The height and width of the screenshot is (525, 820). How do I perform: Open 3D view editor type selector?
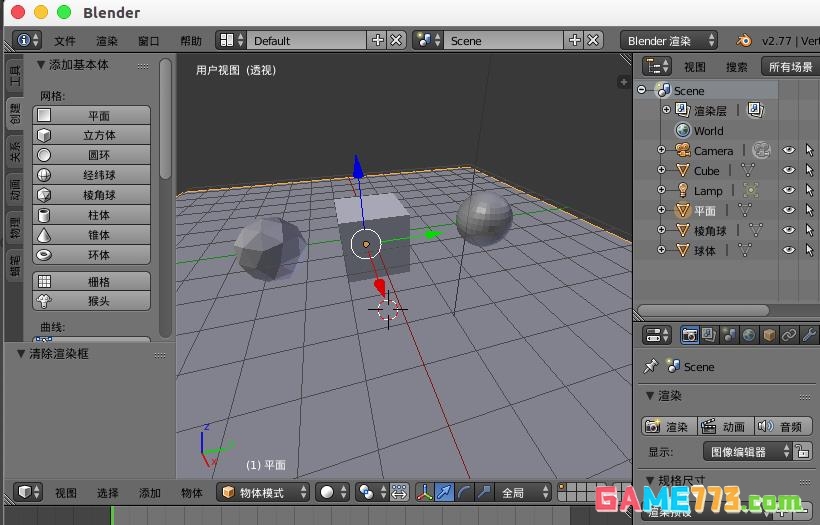click(x=27, y=492)
